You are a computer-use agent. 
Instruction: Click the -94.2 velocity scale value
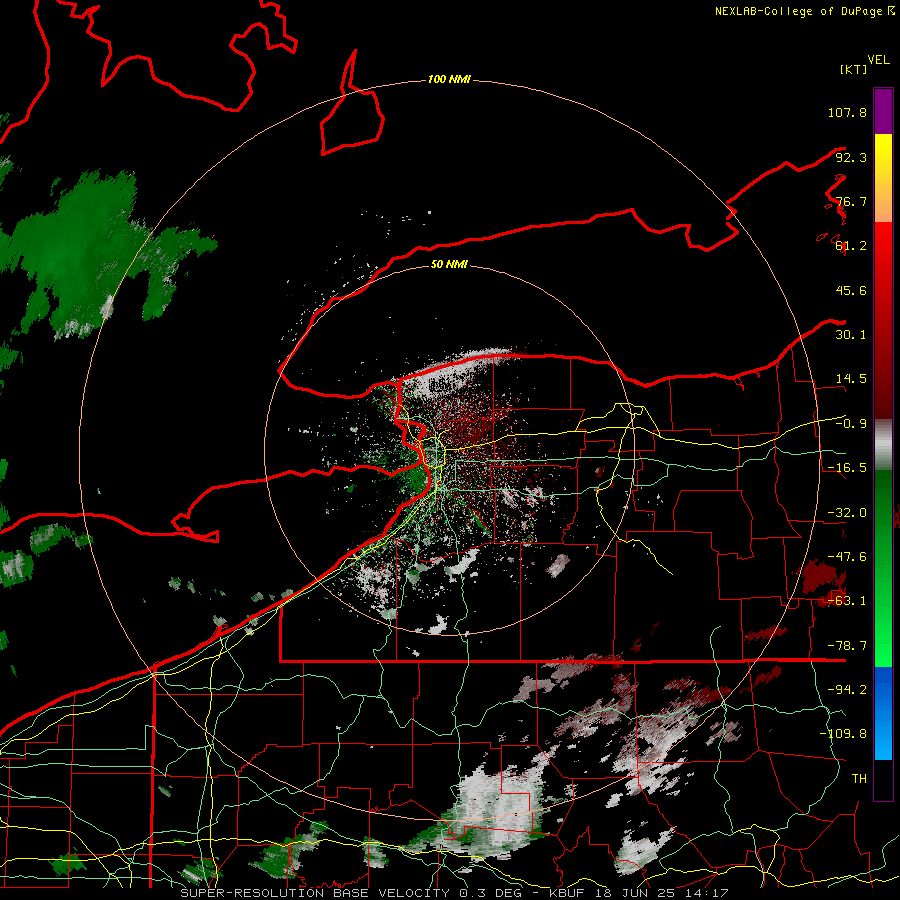tap(847, 689)
